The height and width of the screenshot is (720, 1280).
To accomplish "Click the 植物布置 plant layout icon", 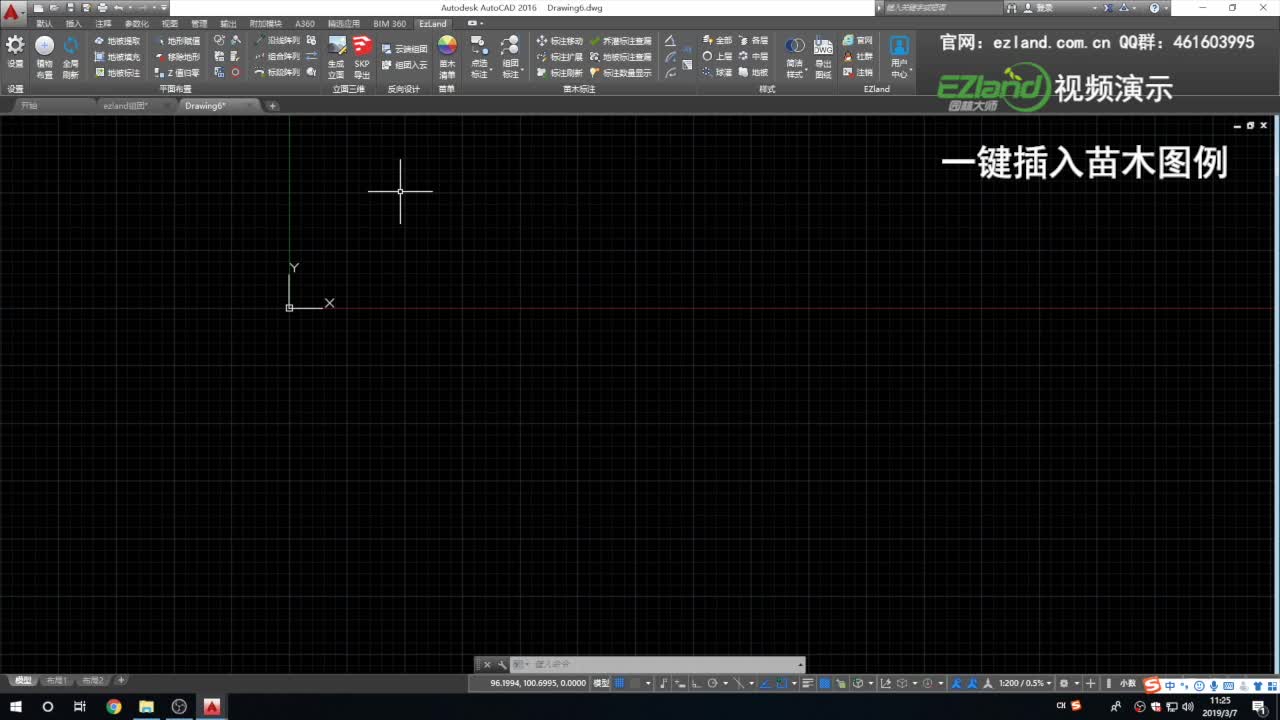I will point(44,58).
